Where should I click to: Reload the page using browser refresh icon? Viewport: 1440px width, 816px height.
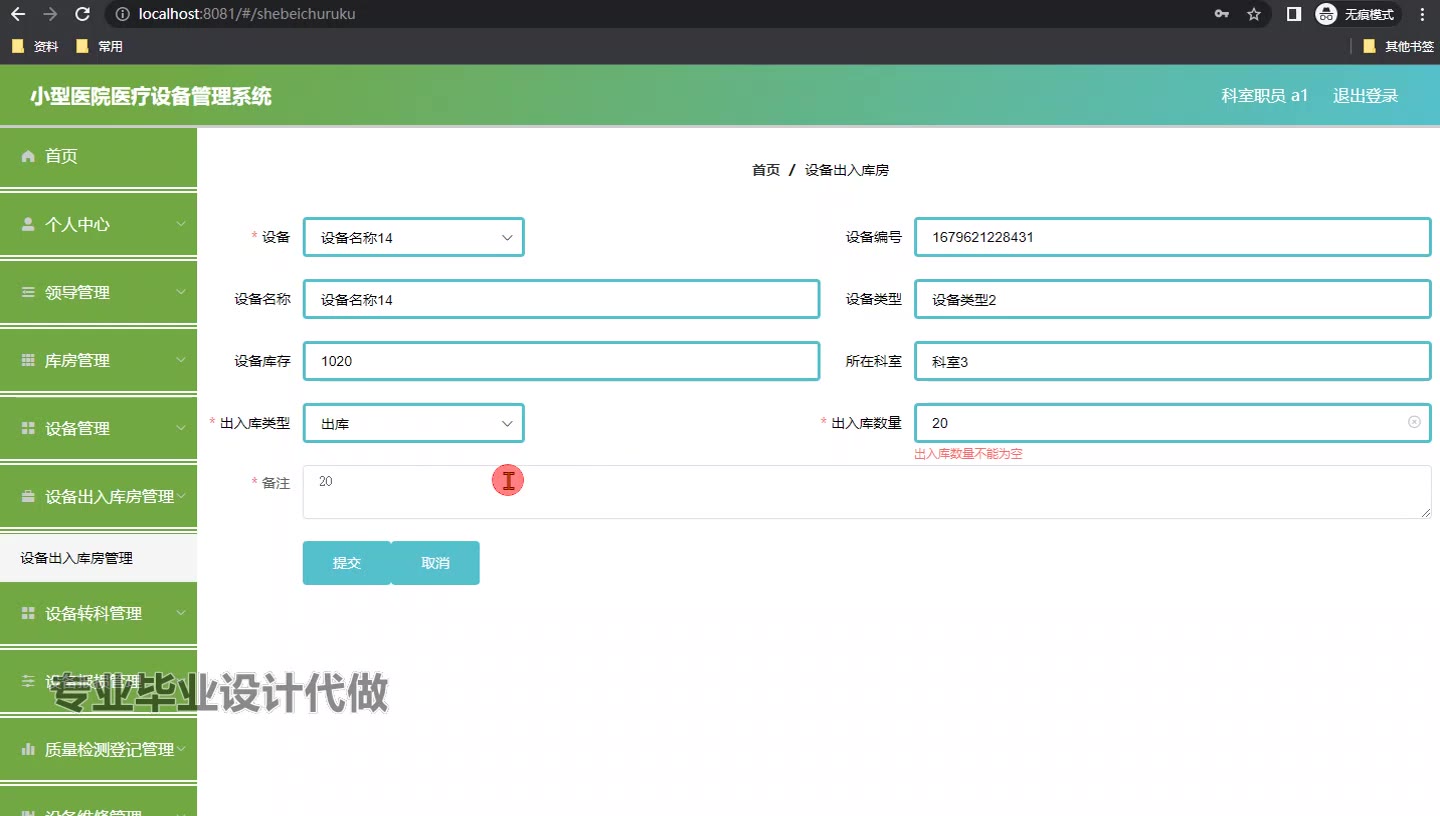point(83,14)
